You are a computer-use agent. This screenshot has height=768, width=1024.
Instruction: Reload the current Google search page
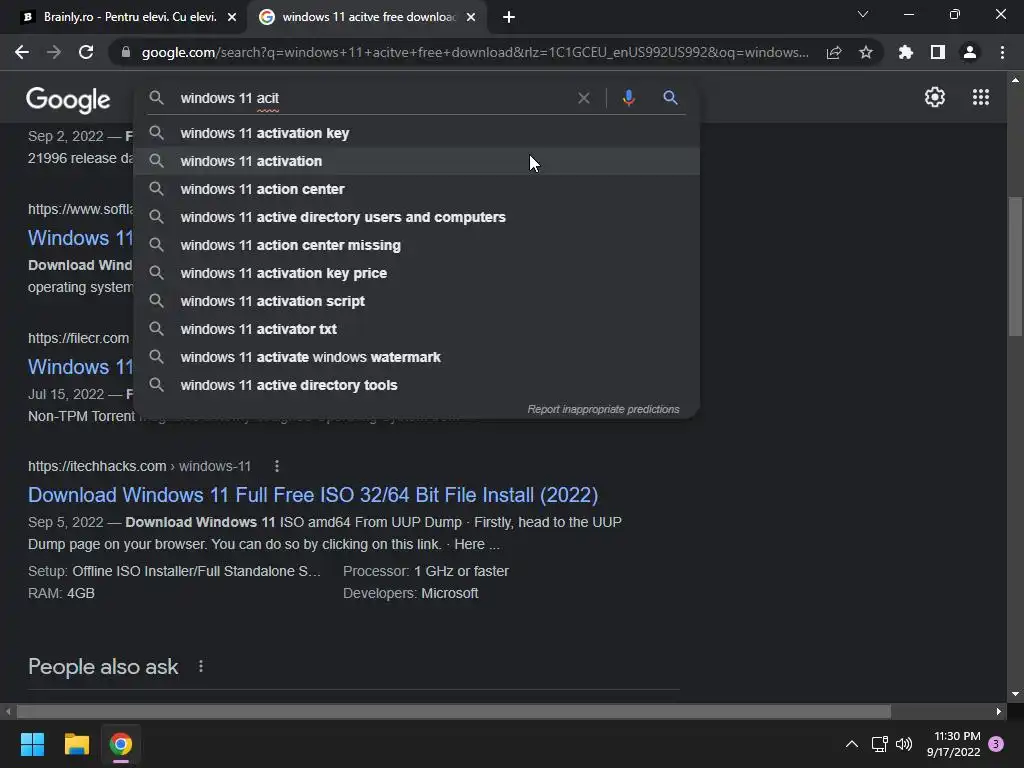86,52
